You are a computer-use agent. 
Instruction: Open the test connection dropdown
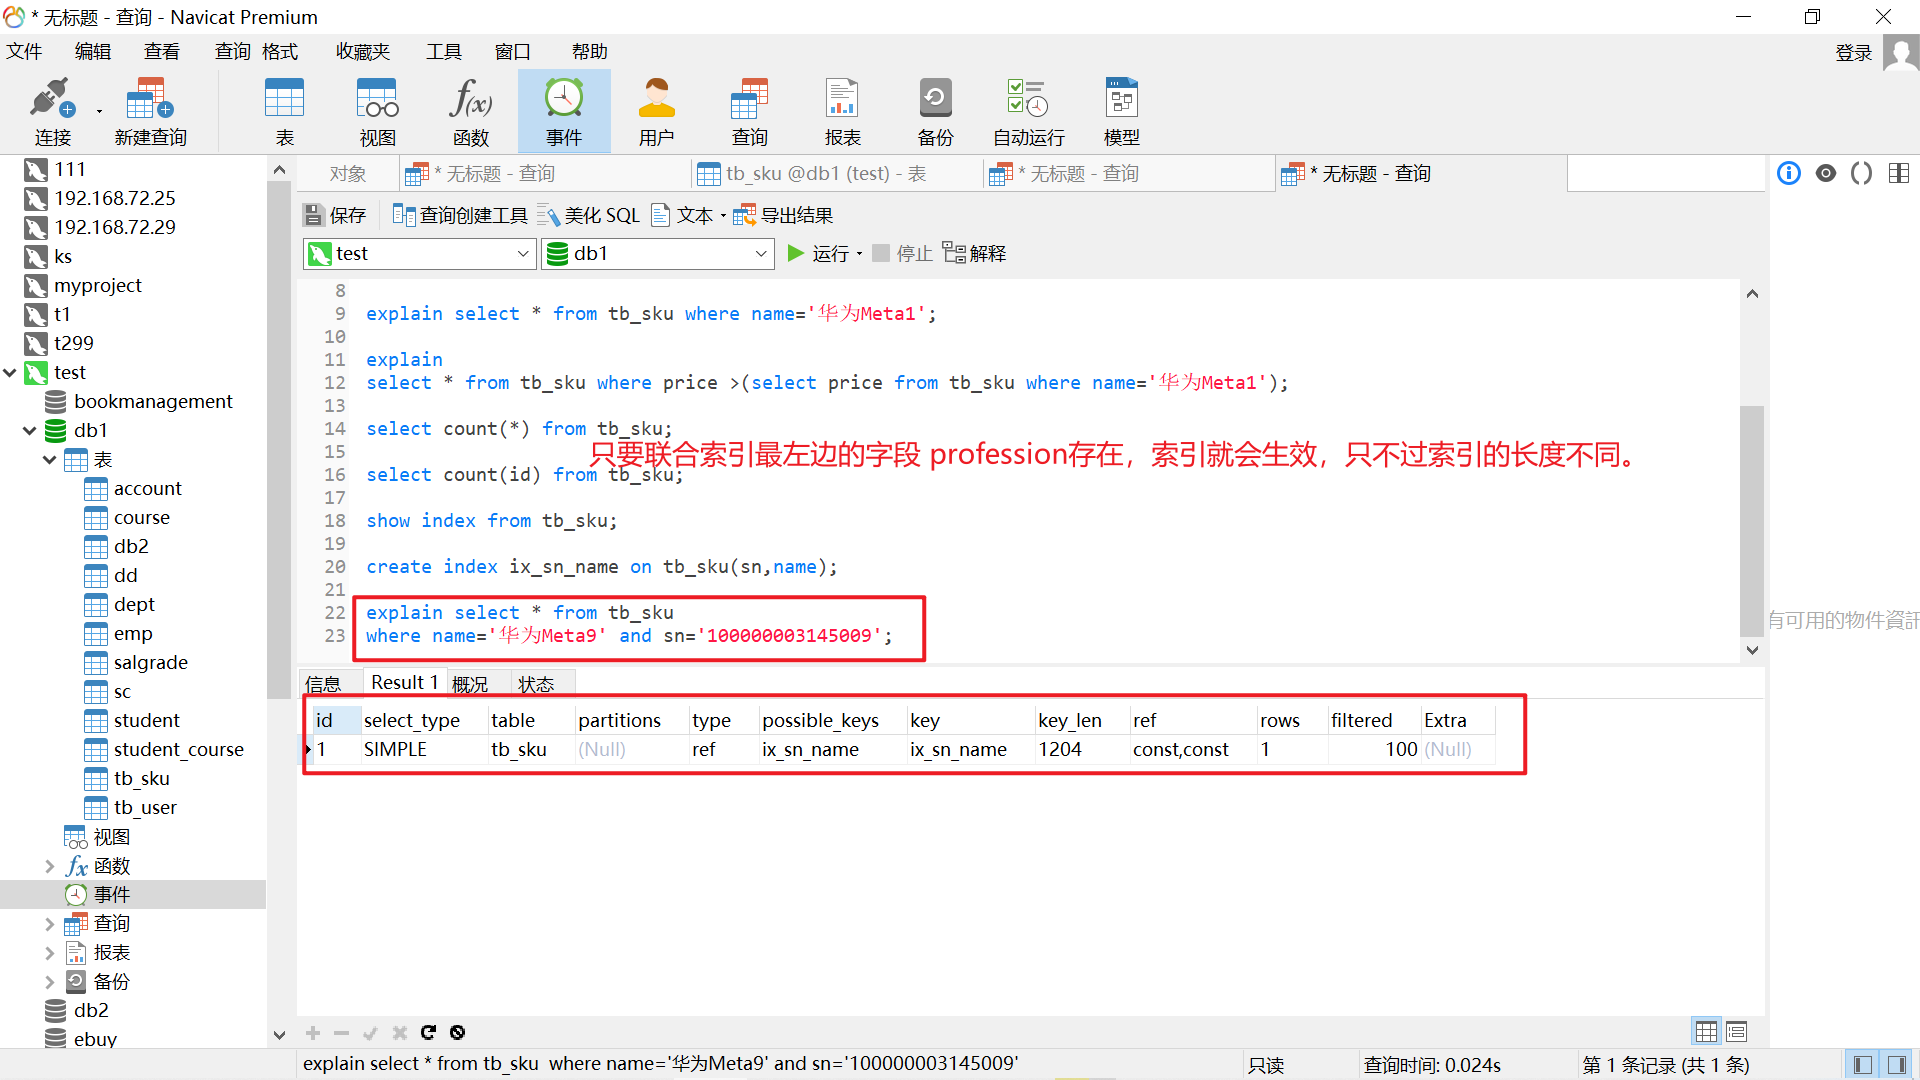pos(522,254)
